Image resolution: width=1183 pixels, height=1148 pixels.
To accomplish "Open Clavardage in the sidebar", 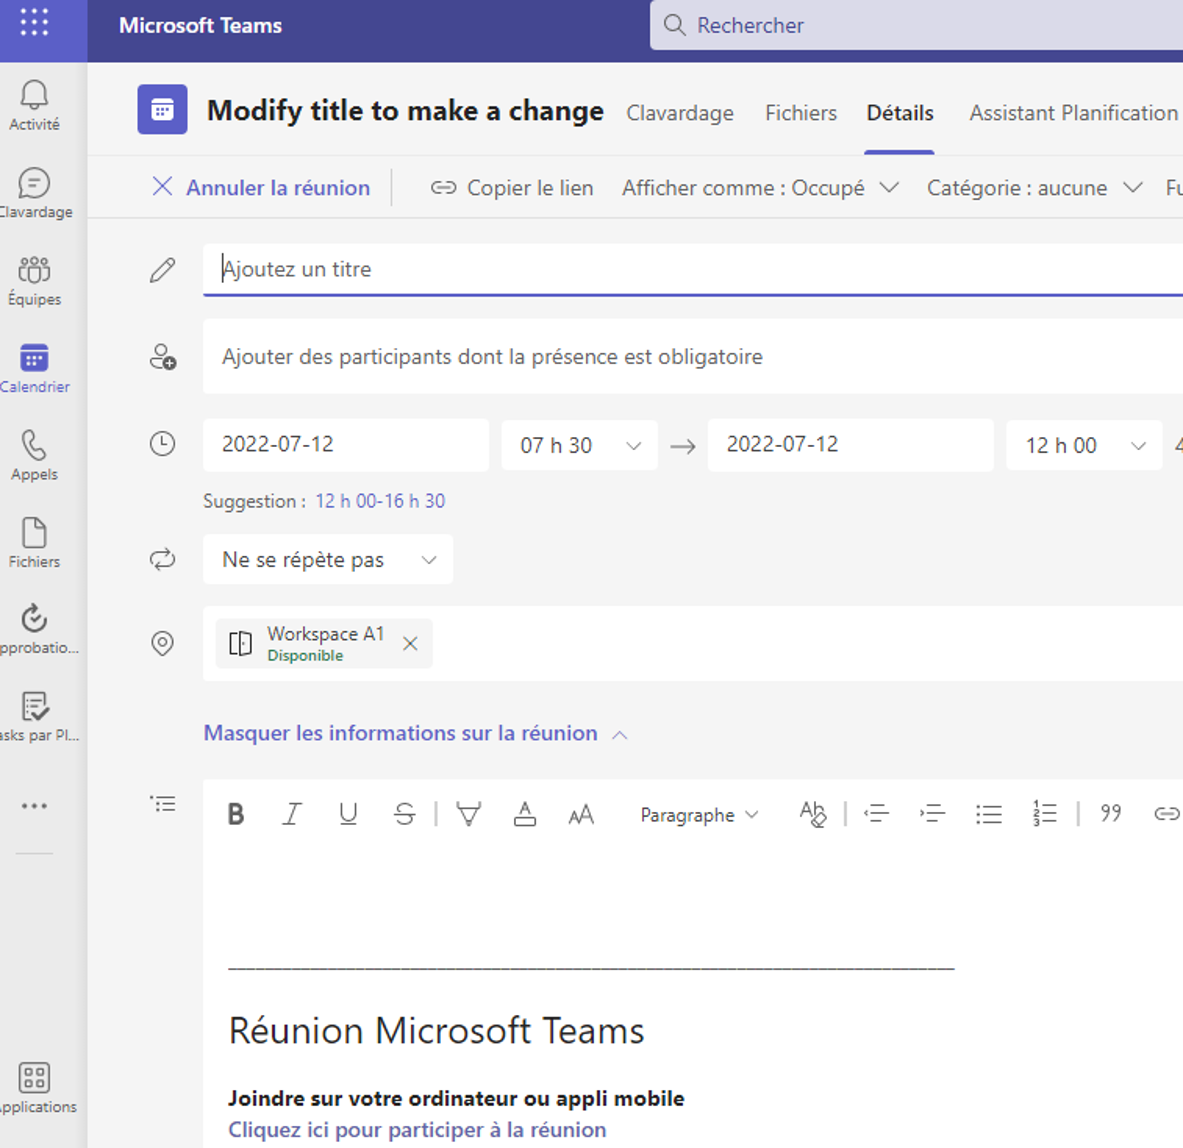I will coord(34,193).
